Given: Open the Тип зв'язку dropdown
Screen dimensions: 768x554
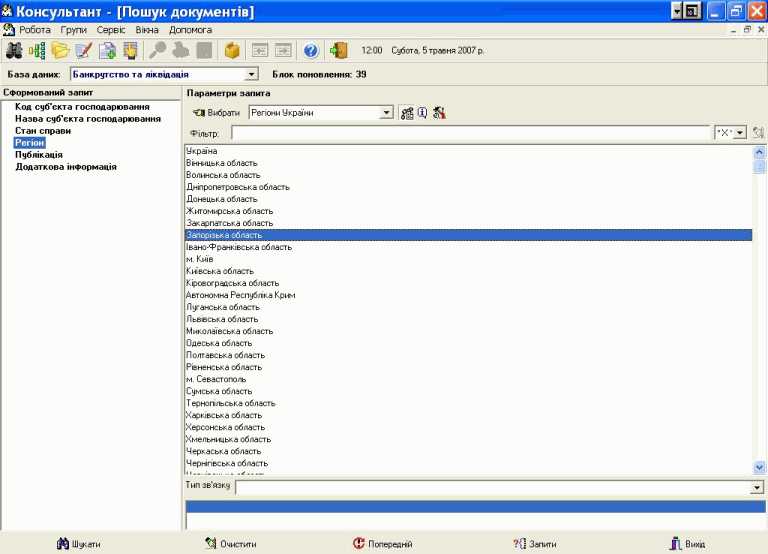Looking at the screenshot, I should coord(756,487).
